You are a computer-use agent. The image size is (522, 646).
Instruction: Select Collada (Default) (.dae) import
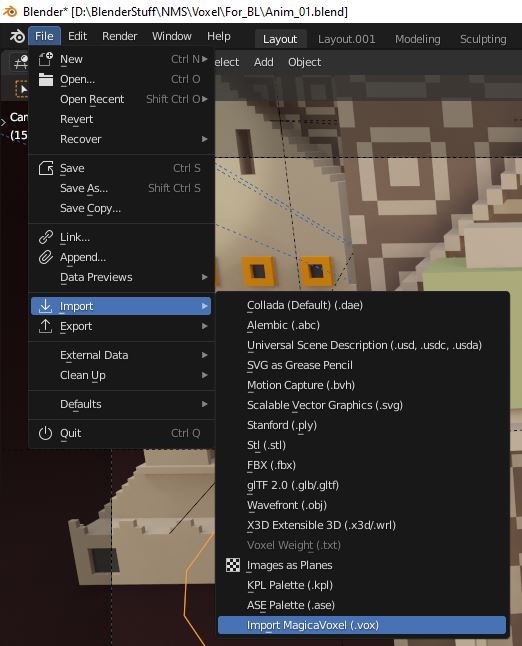point(362,305)
